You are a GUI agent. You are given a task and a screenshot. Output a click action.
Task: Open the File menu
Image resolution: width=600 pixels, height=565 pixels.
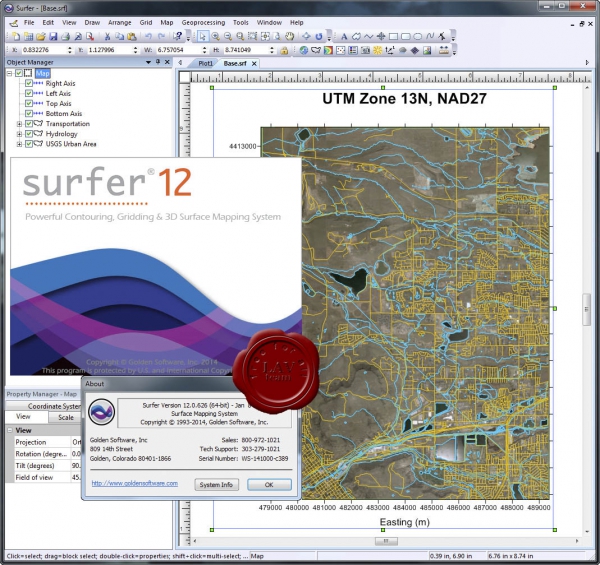click(29, 23)
